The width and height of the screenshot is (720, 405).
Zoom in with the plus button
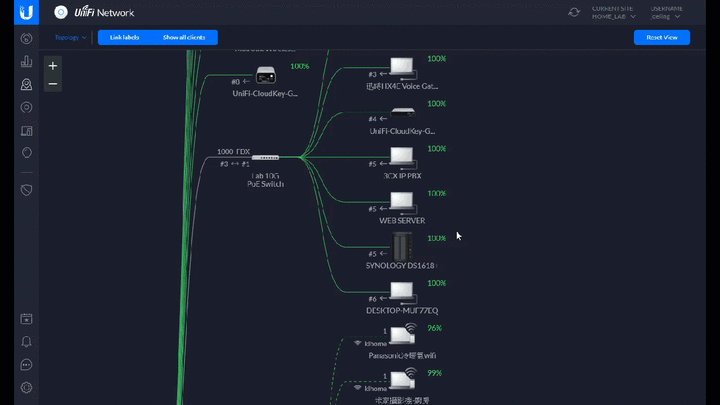53,66
